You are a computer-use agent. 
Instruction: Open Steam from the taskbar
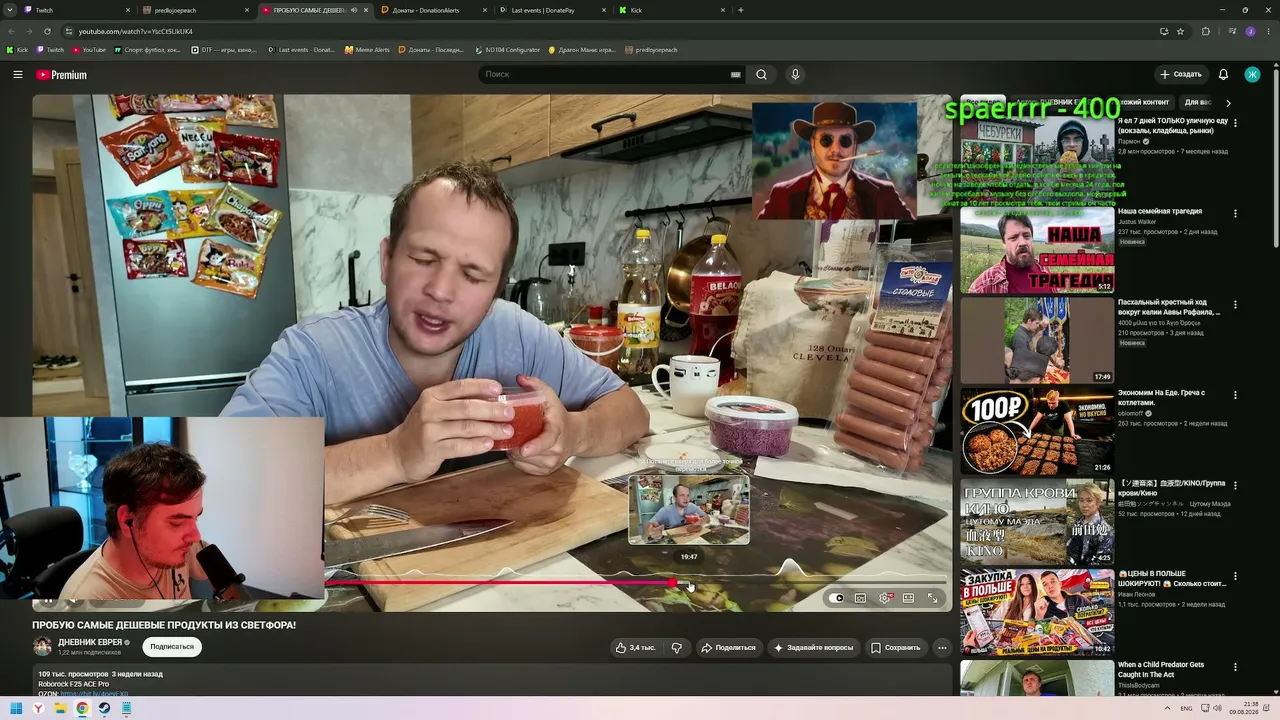coord(104,709)
